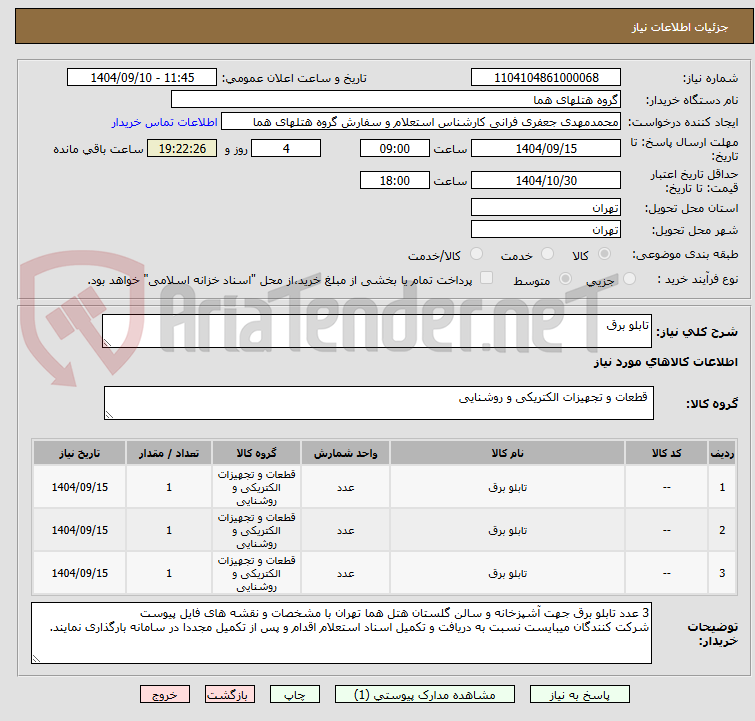Click the validity time field 18:00
755x721 pixels.
[x=394, y=180]
